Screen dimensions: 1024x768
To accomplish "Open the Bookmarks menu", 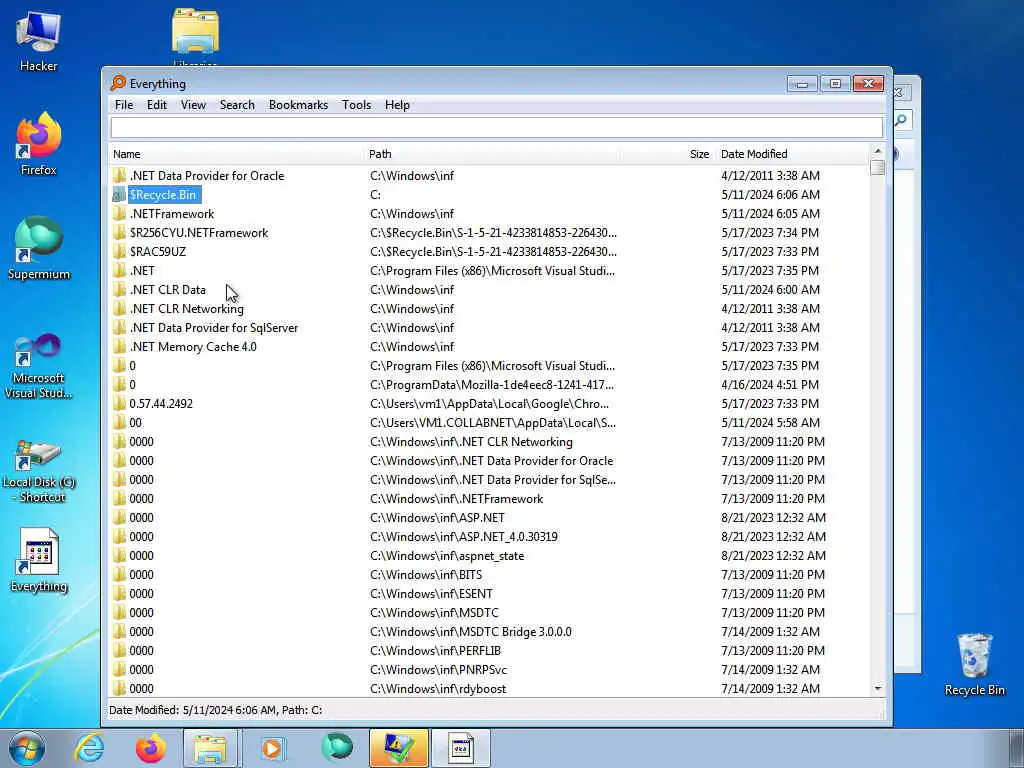I will [298, 105].
